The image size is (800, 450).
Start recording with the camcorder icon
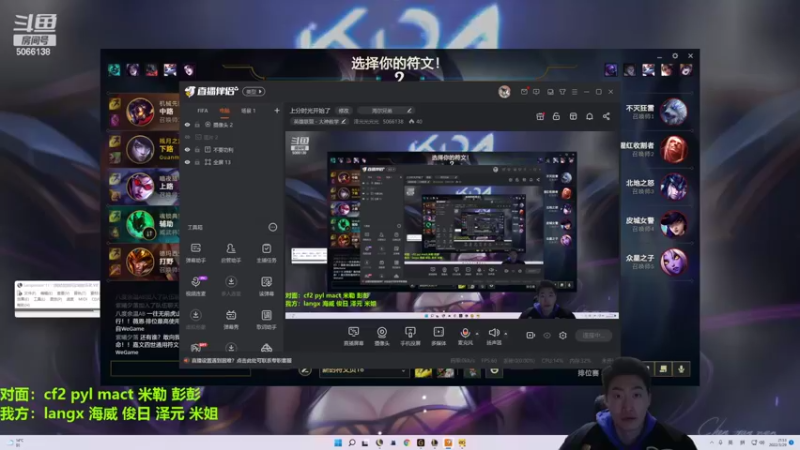pyautogui.click(x=531, y=335)
